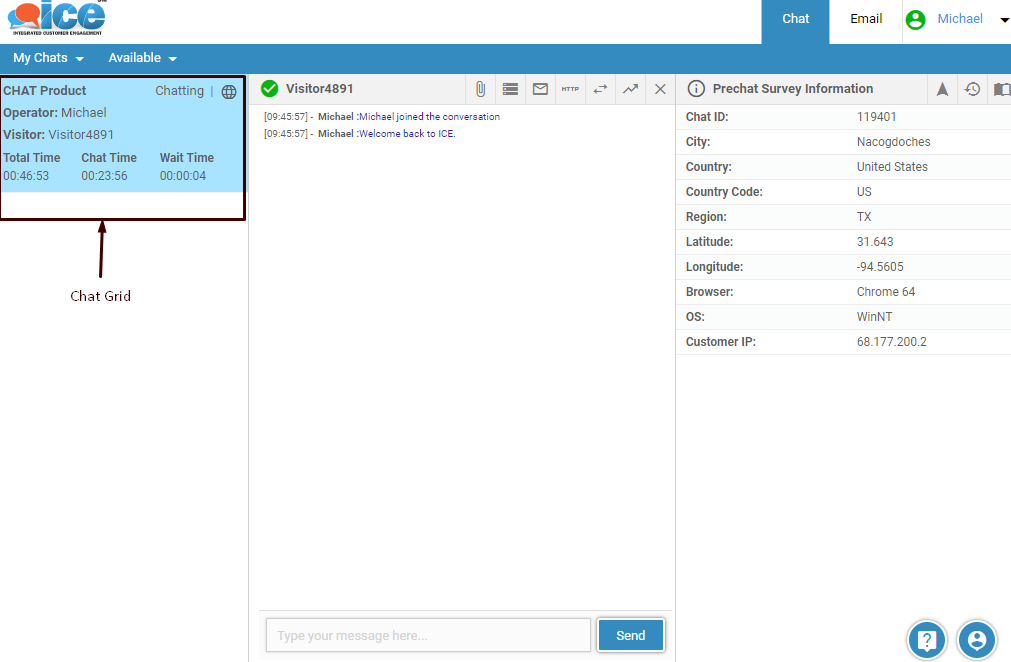Close the Visitor4891 chat with X

pyautogui.click(x=660, y=89)
